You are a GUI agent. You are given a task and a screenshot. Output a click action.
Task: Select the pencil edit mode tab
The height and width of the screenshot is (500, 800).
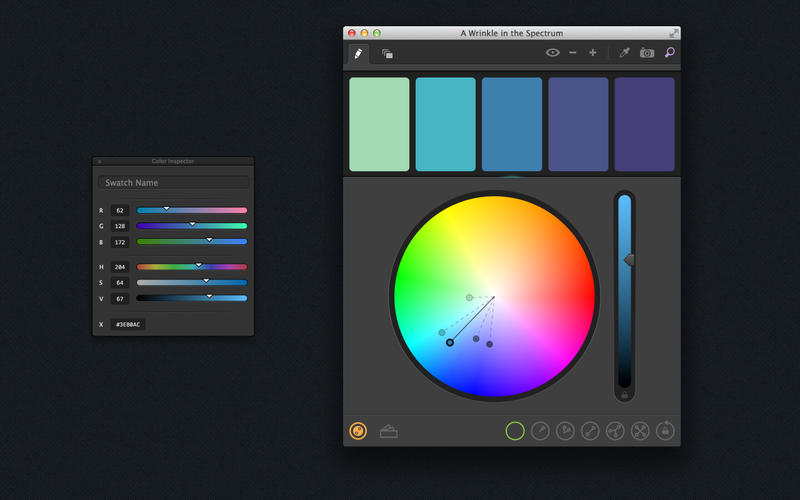point(359,54)
